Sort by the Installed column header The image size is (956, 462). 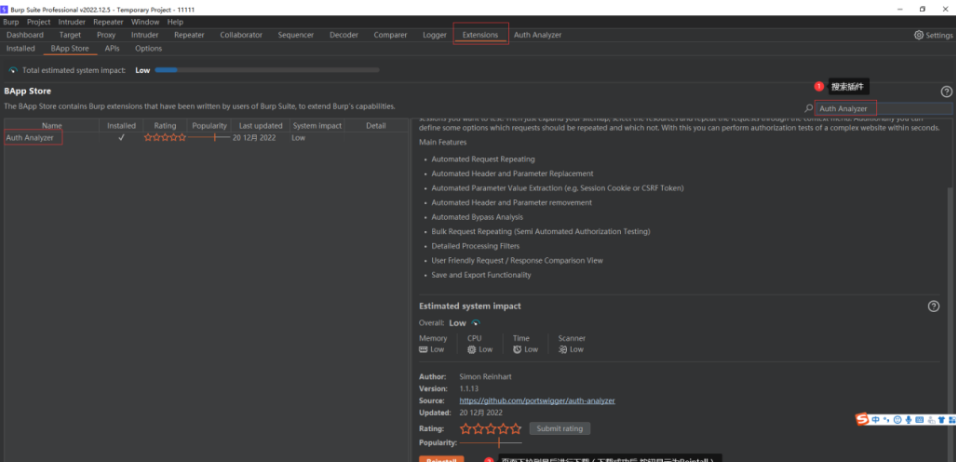(121, 126)
